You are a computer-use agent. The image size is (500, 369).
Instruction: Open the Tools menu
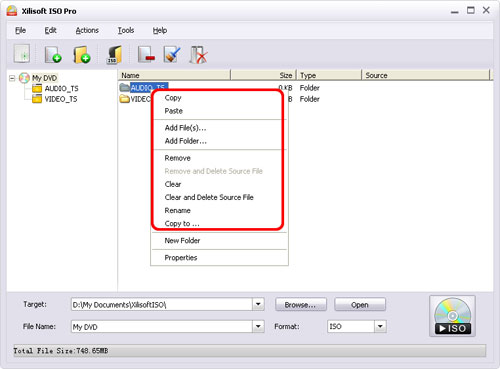coord(126,30)
